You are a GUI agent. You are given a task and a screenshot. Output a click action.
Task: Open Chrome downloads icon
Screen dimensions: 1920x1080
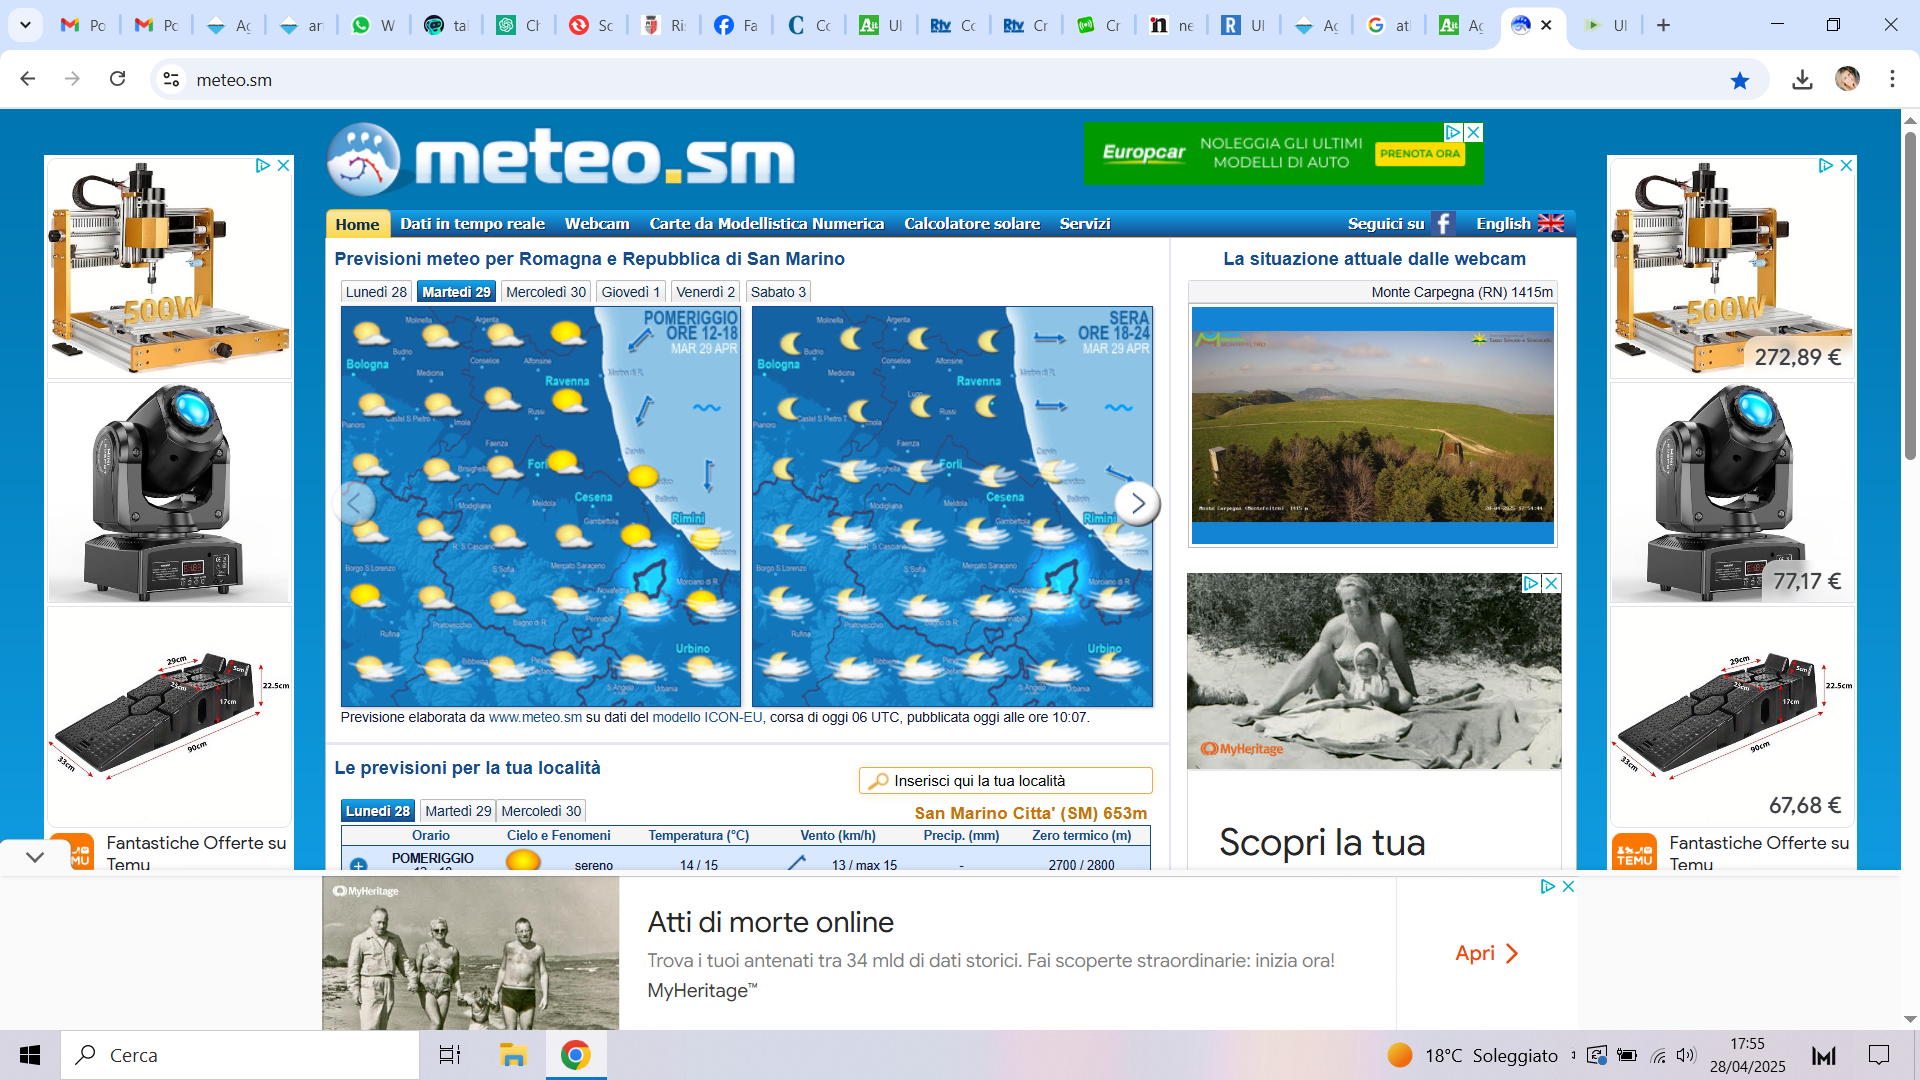click(x=1802, y=79)
